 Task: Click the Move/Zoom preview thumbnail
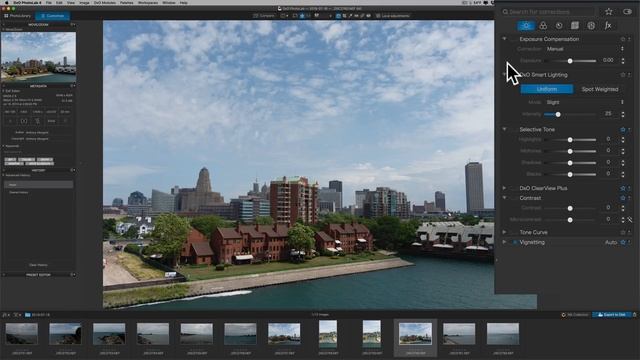click(x=38, y=57)
